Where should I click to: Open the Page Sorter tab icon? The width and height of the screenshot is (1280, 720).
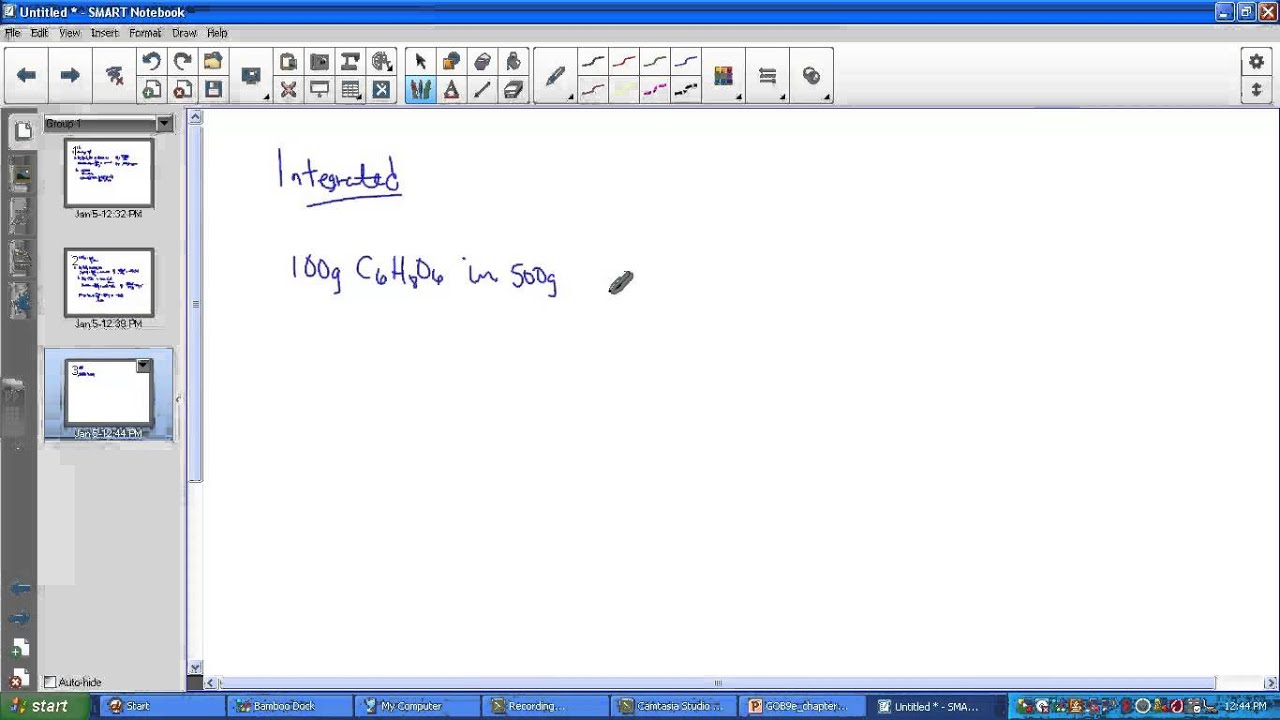[21, 130]
